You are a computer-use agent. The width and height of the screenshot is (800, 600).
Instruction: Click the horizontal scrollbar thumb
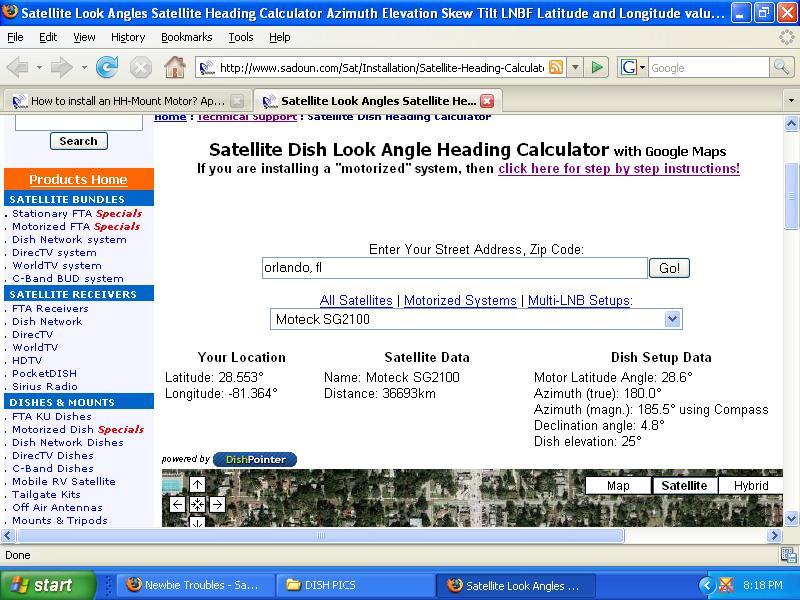point(321,535)
